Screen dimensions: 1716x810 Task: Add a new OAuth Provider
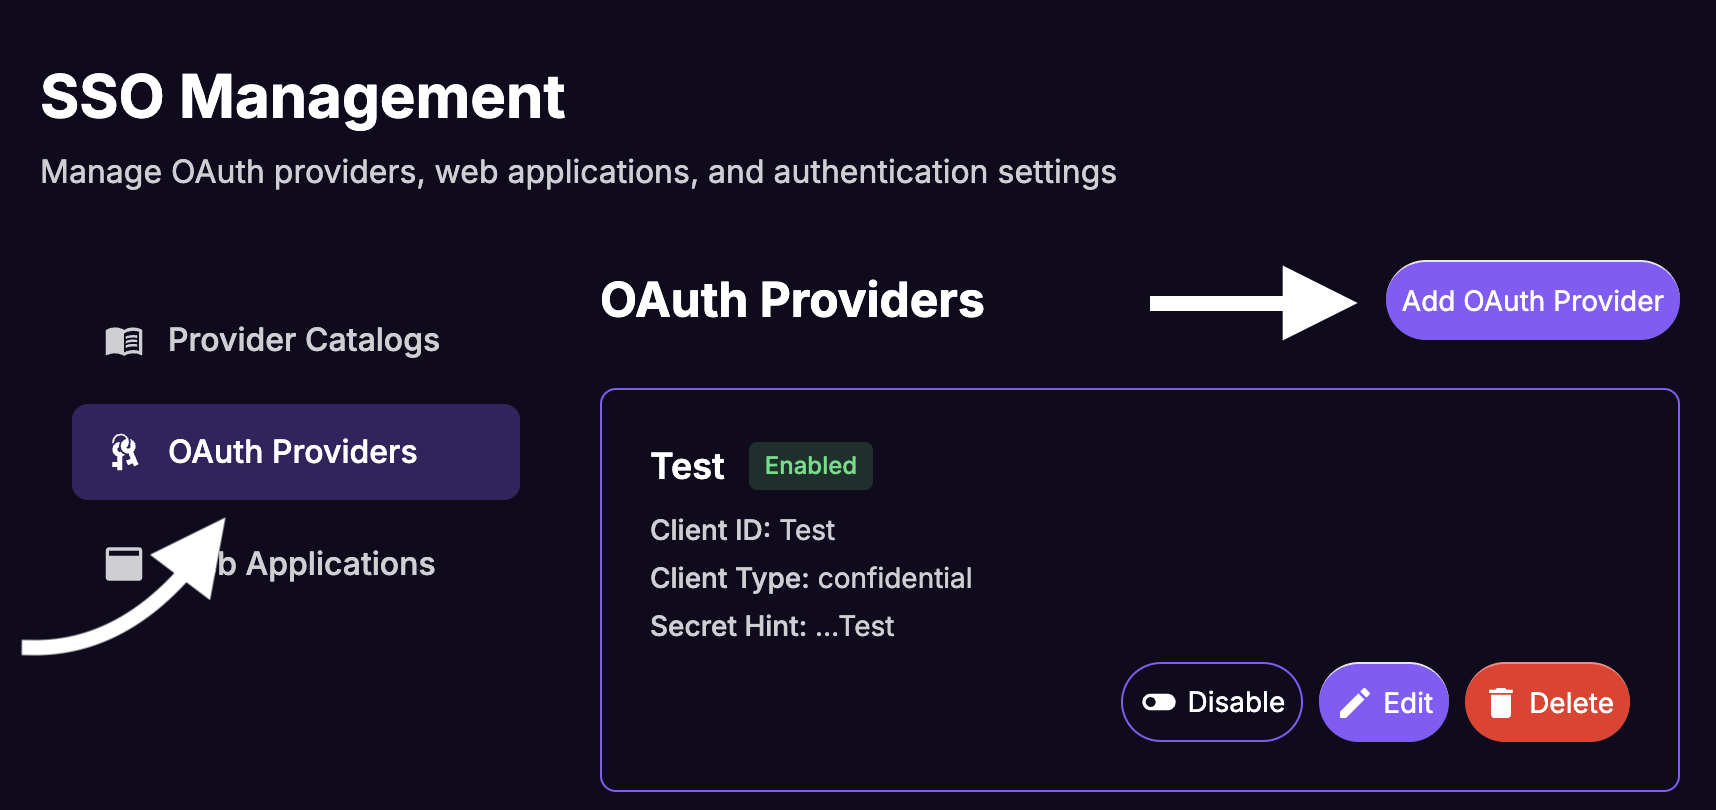click(x=1531, y=300)
